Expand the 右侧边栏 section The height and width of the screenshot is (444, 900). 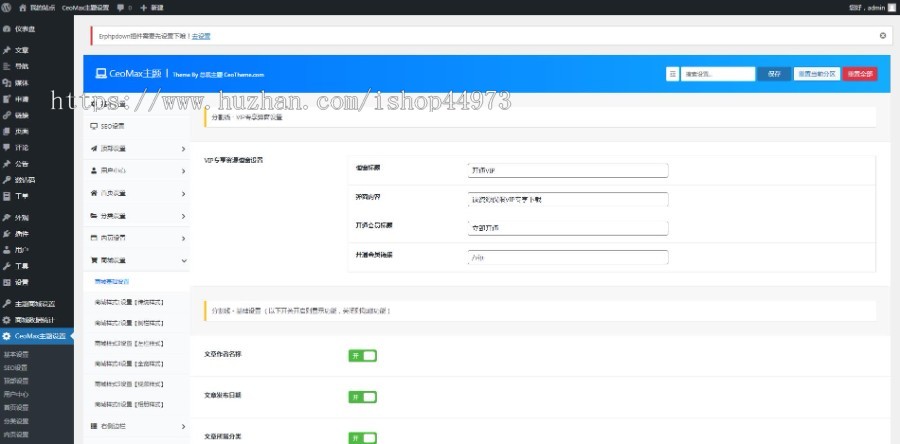(x=137, y=426)
